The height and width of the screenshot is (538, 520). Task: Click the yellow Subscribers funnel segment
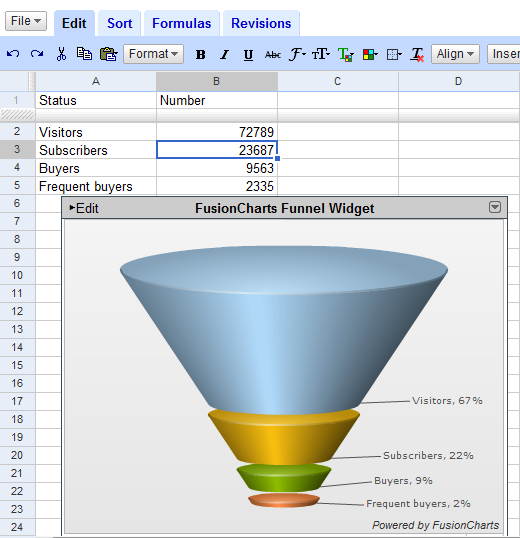point(284,437)
